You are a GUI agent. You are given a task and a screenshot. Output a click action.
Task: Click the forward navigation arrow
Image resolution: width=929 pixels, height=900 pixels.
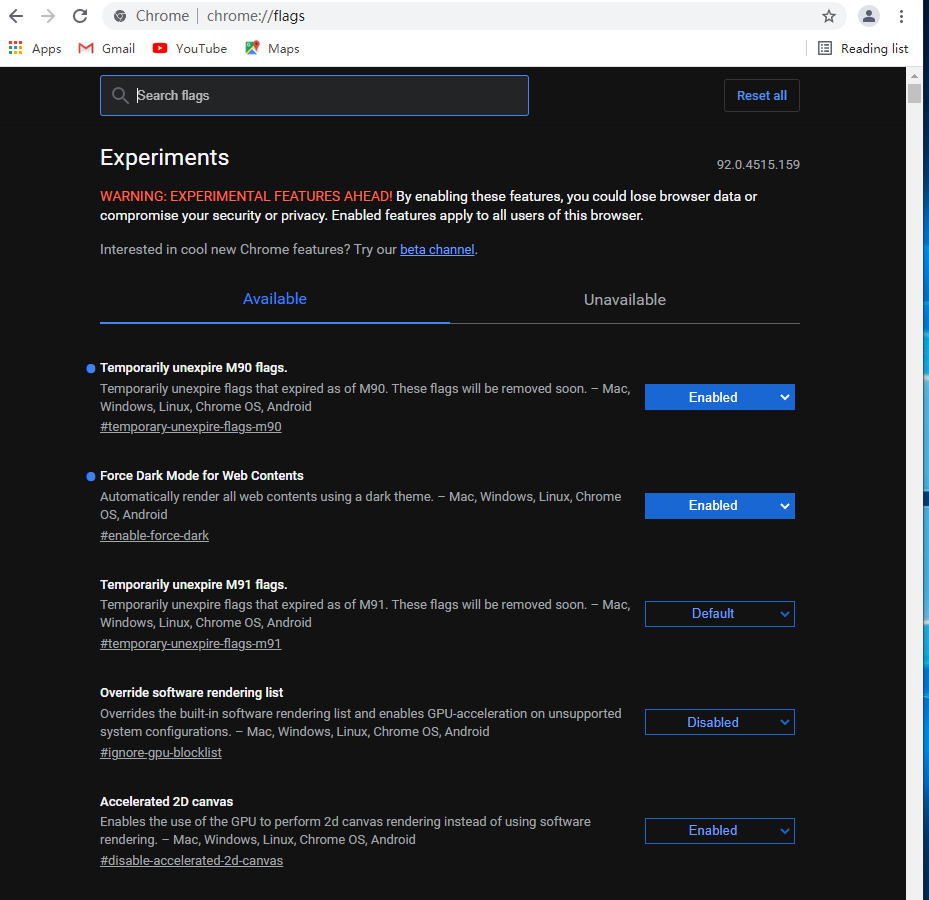coord(48,16)
